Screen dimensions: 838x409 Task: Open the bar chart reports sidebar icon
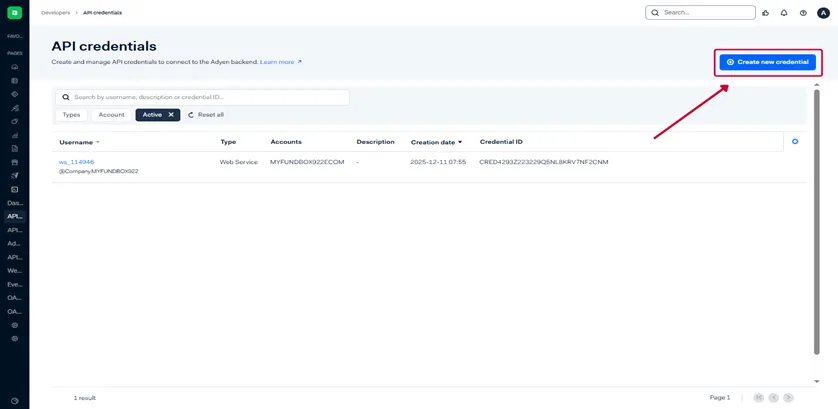[x=14, y=135]
